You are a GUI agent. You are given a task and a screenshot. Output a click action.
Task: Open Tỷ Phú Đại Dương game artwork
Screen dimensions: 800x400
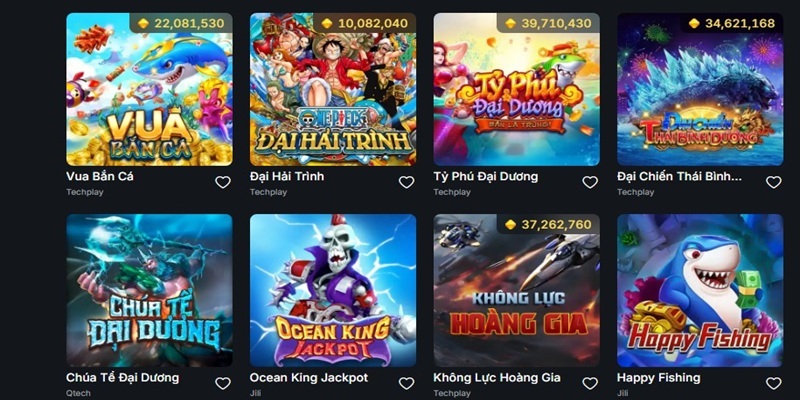click(x=517, y=89)
